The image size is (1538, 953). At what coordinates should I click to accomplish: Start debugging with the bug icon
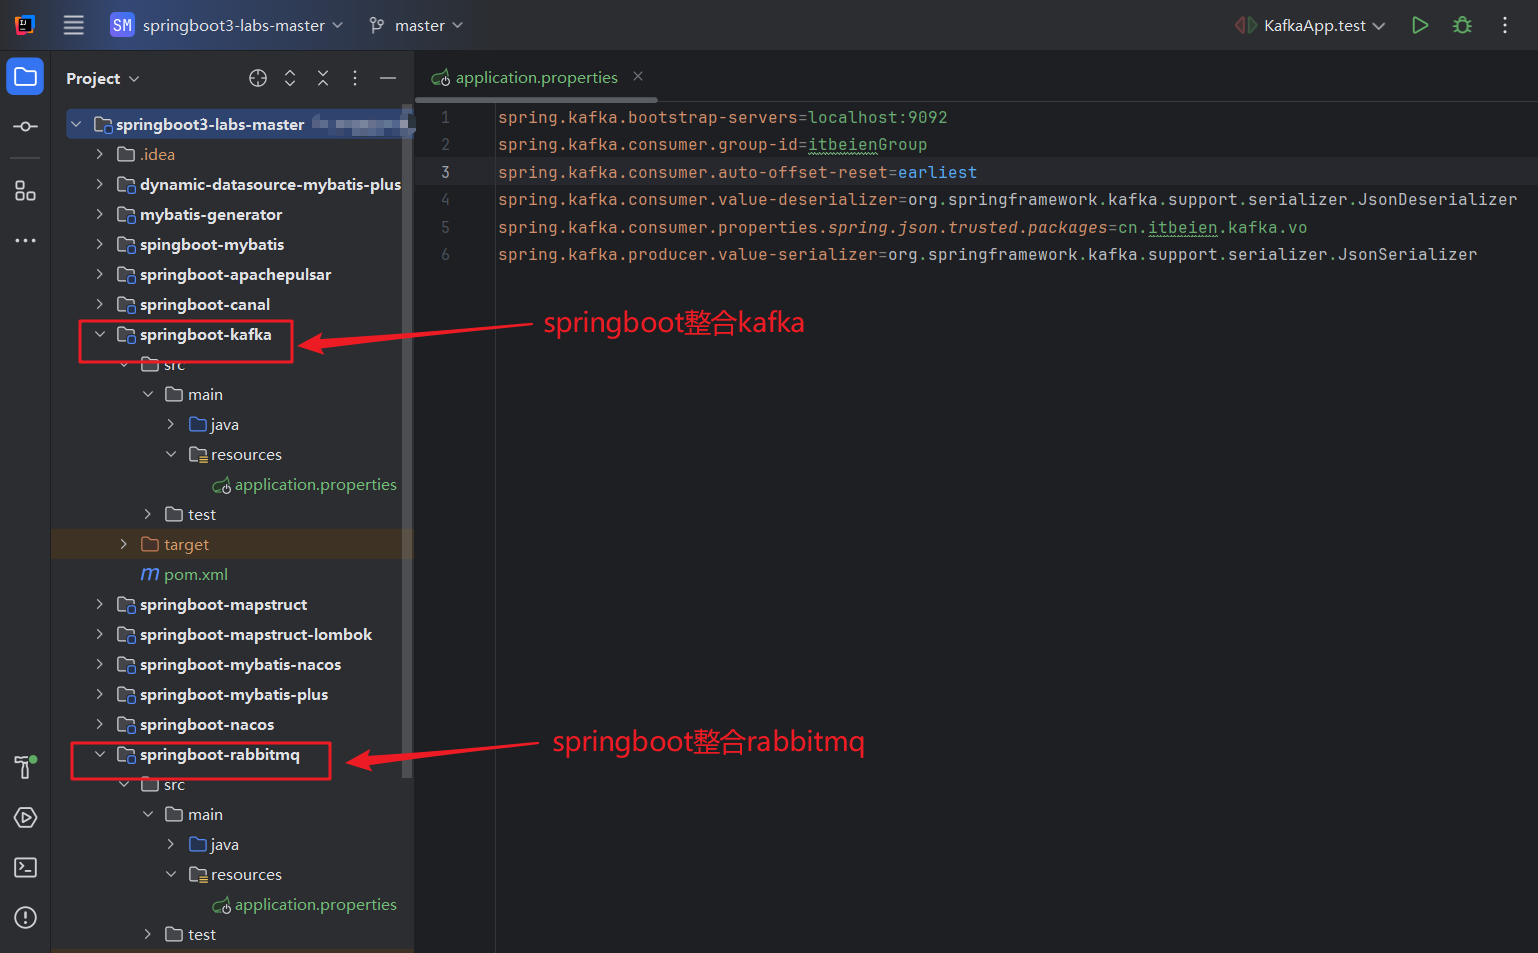(x=1462, y=25)
